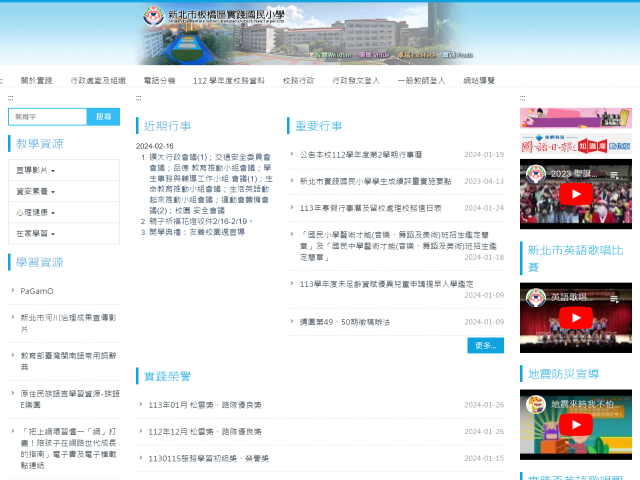Click event item 開學典禮：友善校園週宣導
640x480 pixels.
(197, 232)
